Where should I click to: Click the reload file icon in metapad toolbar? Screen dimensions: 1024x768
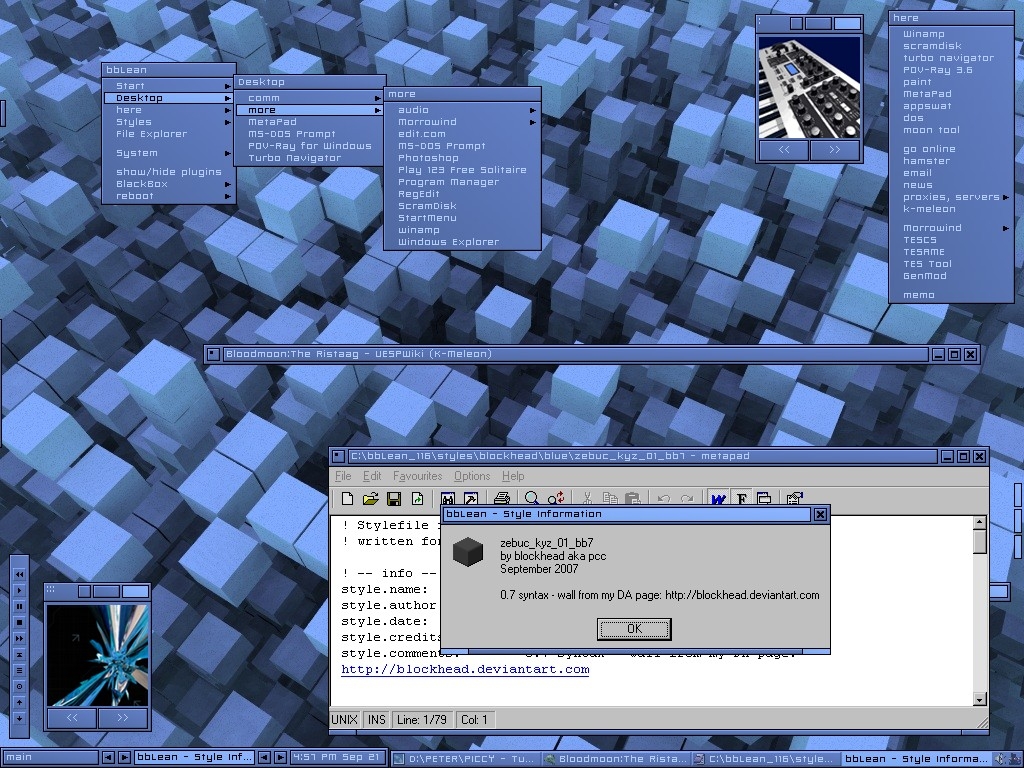417,499
